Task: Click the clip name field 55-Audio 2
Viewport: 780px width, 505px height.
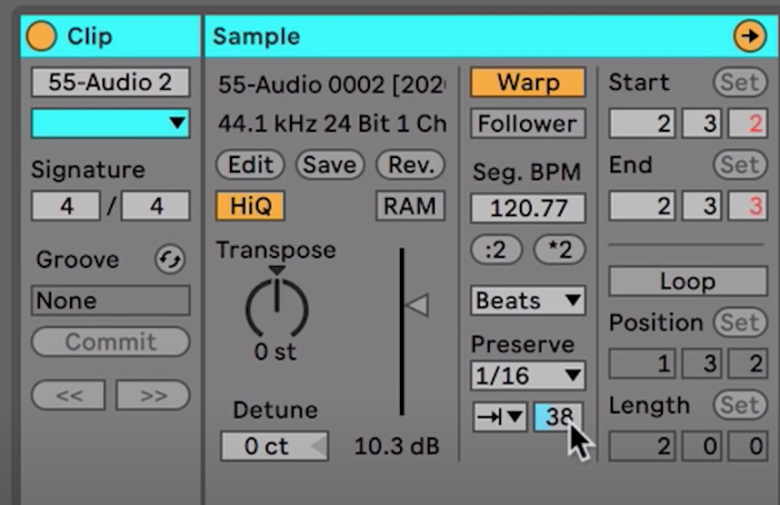Action: (x=110, y=82)
